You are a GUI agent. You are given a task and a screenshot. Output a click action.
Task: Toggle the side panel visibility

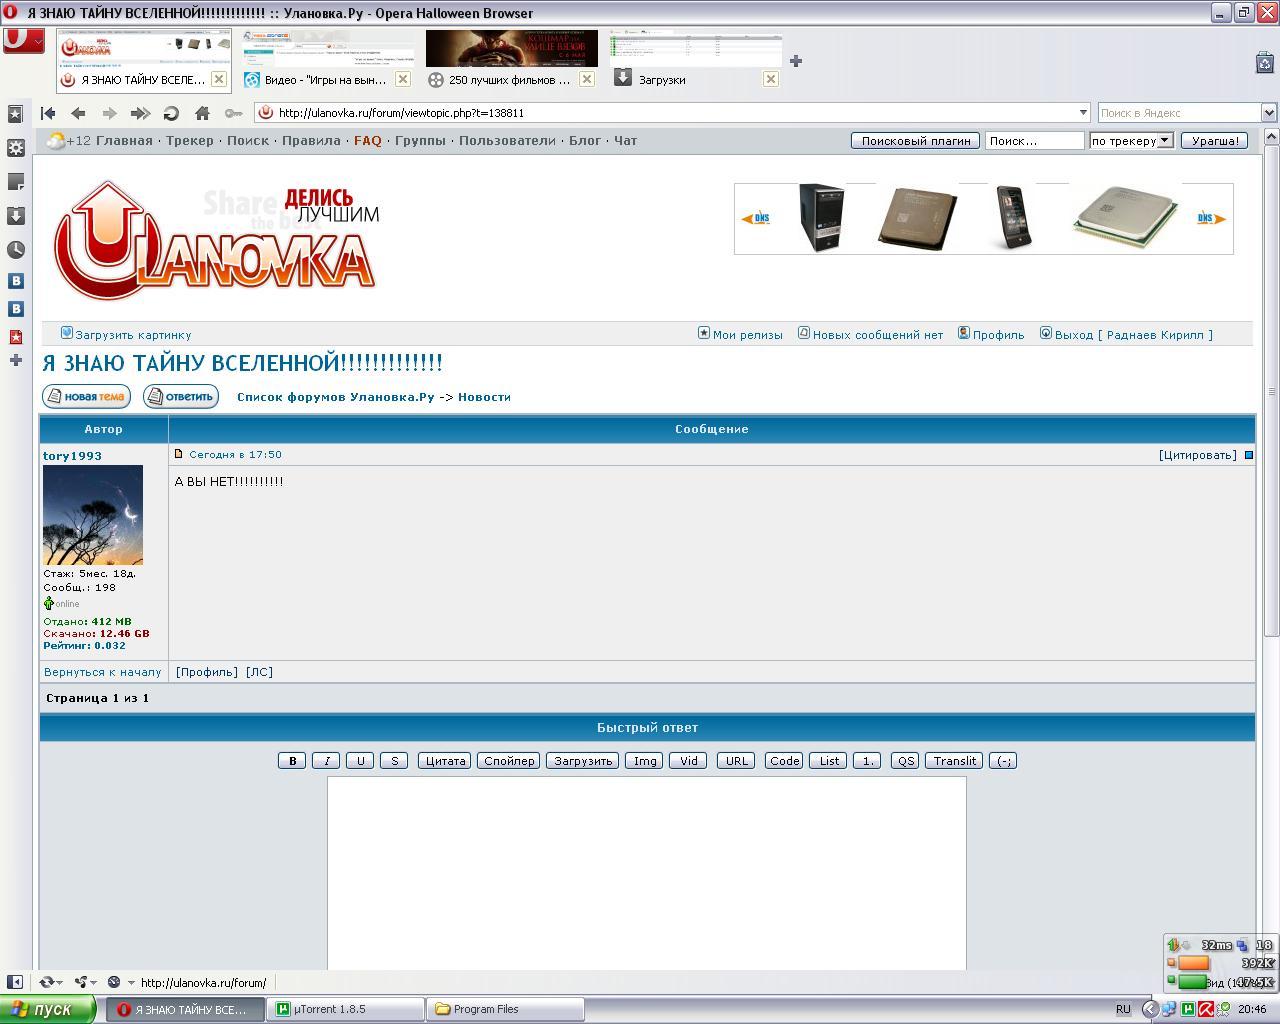coord(14,982)
